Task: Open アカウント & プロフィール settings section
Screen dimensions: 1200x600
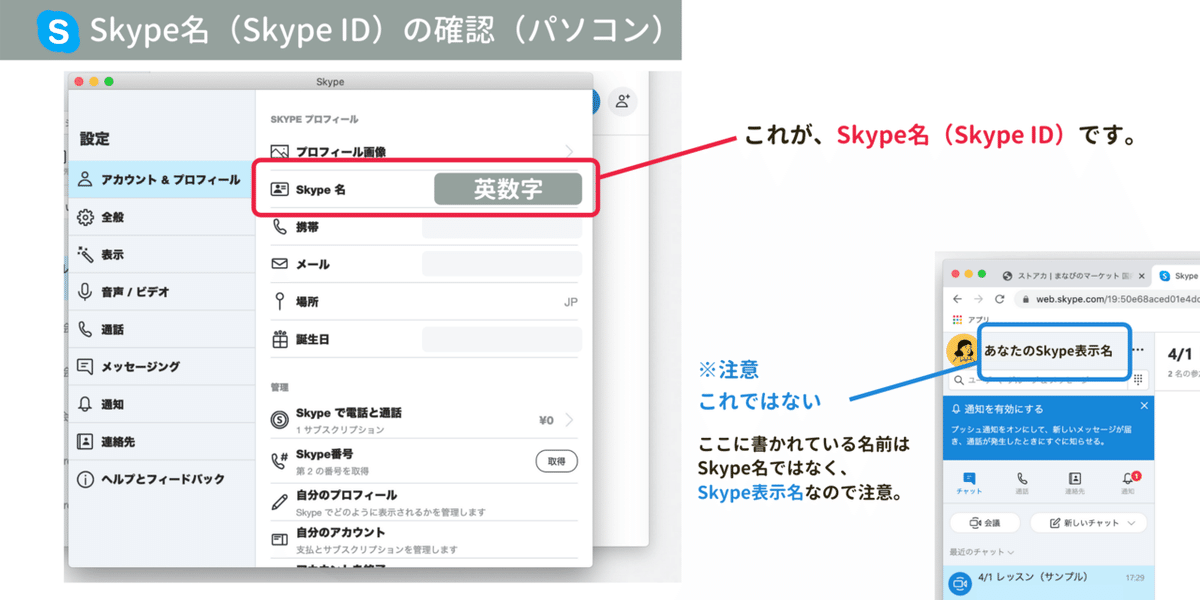Action: pyautogui.click(x=161, y=180)
